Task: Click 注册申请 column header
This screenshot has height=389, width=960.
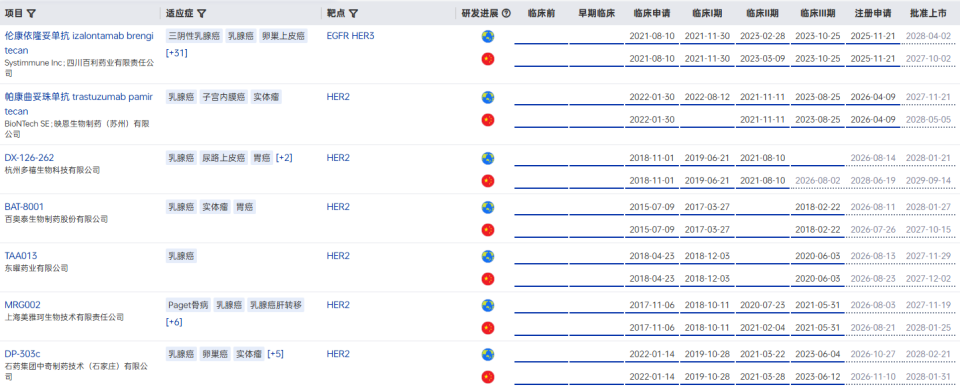Action: click(873, 13)
